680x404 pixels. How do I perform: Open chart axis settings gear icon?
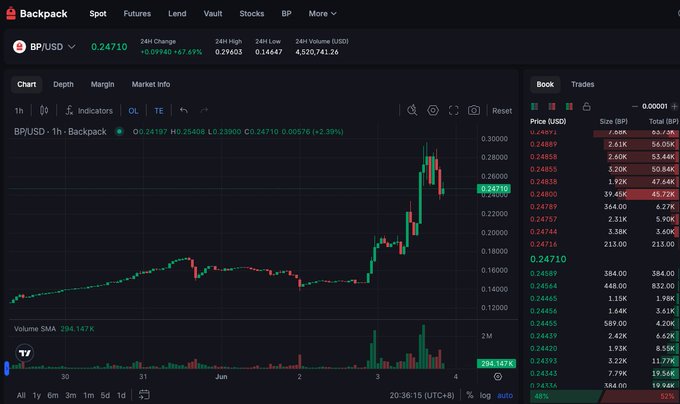click(498, 377)
